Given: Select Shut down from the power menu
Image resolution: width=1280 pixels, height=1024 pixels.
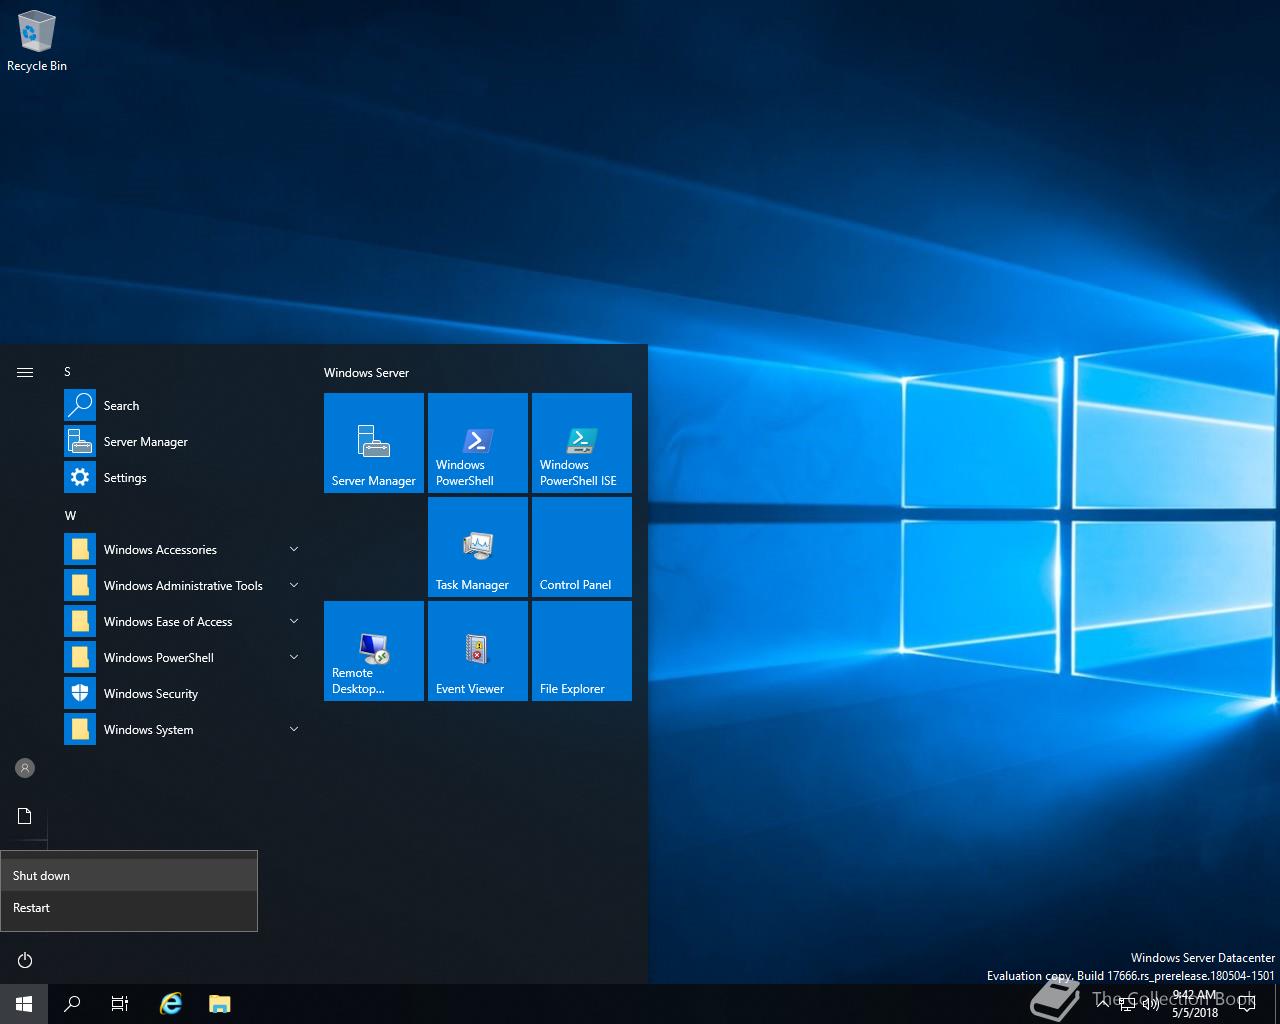Looking at the screenshot, I should coord(129,875).
